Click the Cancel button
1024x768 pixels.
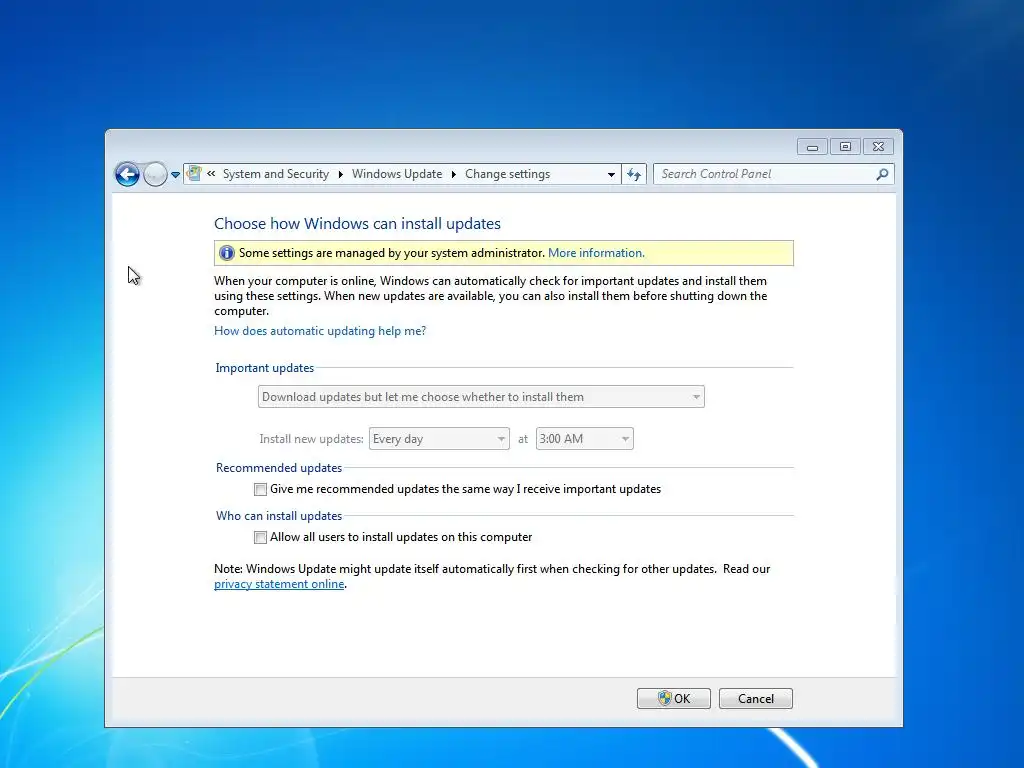[756, 698]
